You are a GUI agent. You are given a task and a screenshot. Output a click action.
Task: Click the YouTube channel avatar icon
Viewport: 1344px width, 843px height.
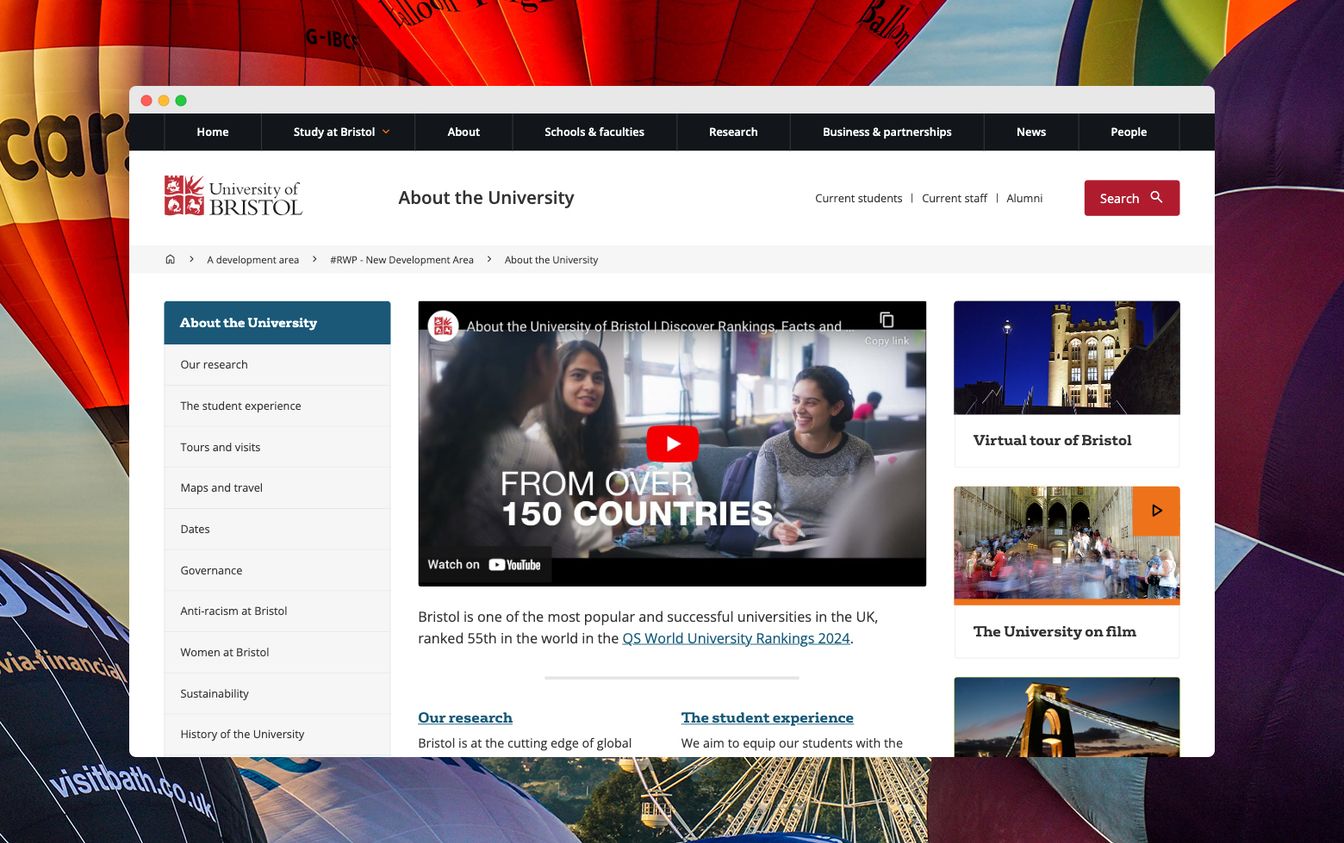tap(443, 326)
